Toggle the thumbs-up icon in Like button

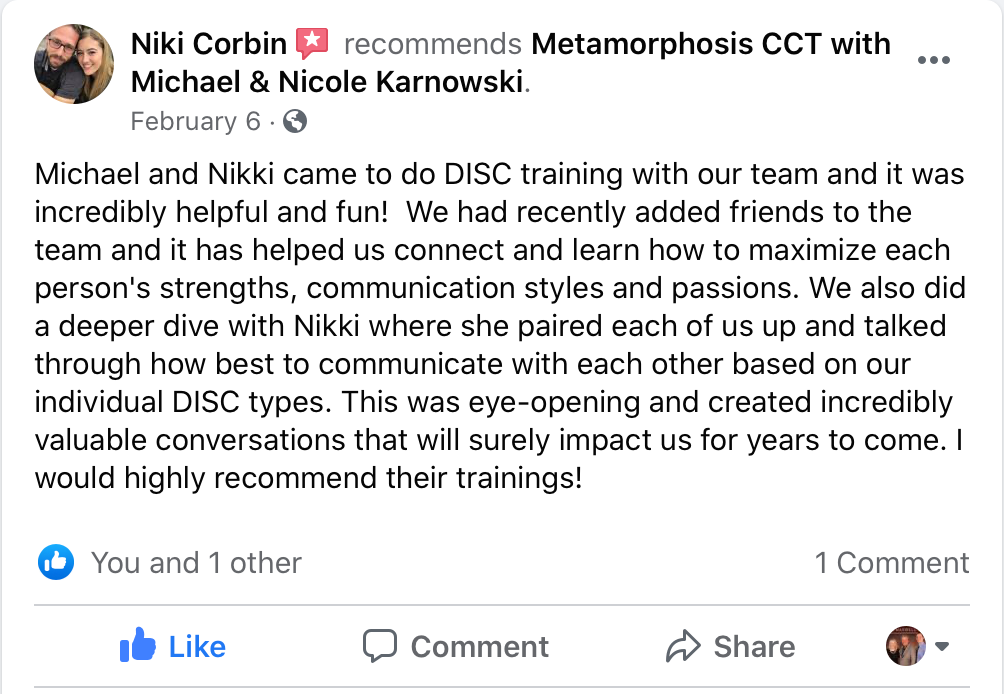[x=138, y=646]
